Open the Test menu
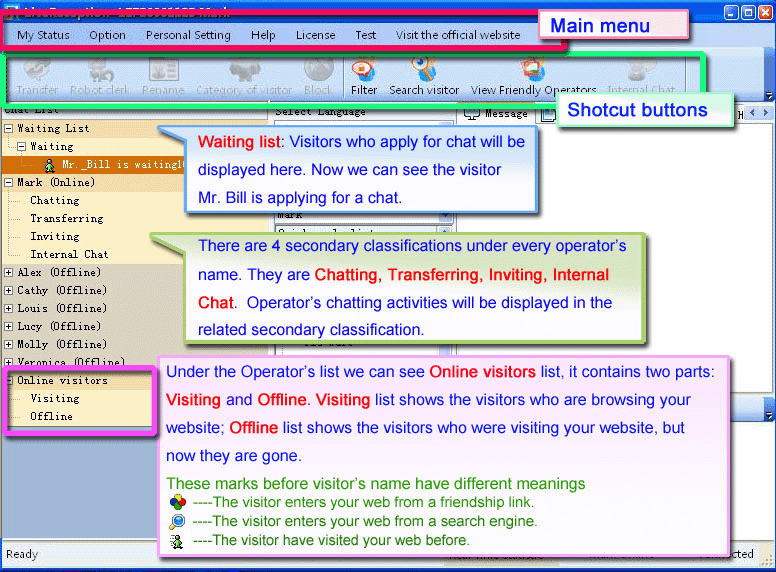 [x=365, y=35]
